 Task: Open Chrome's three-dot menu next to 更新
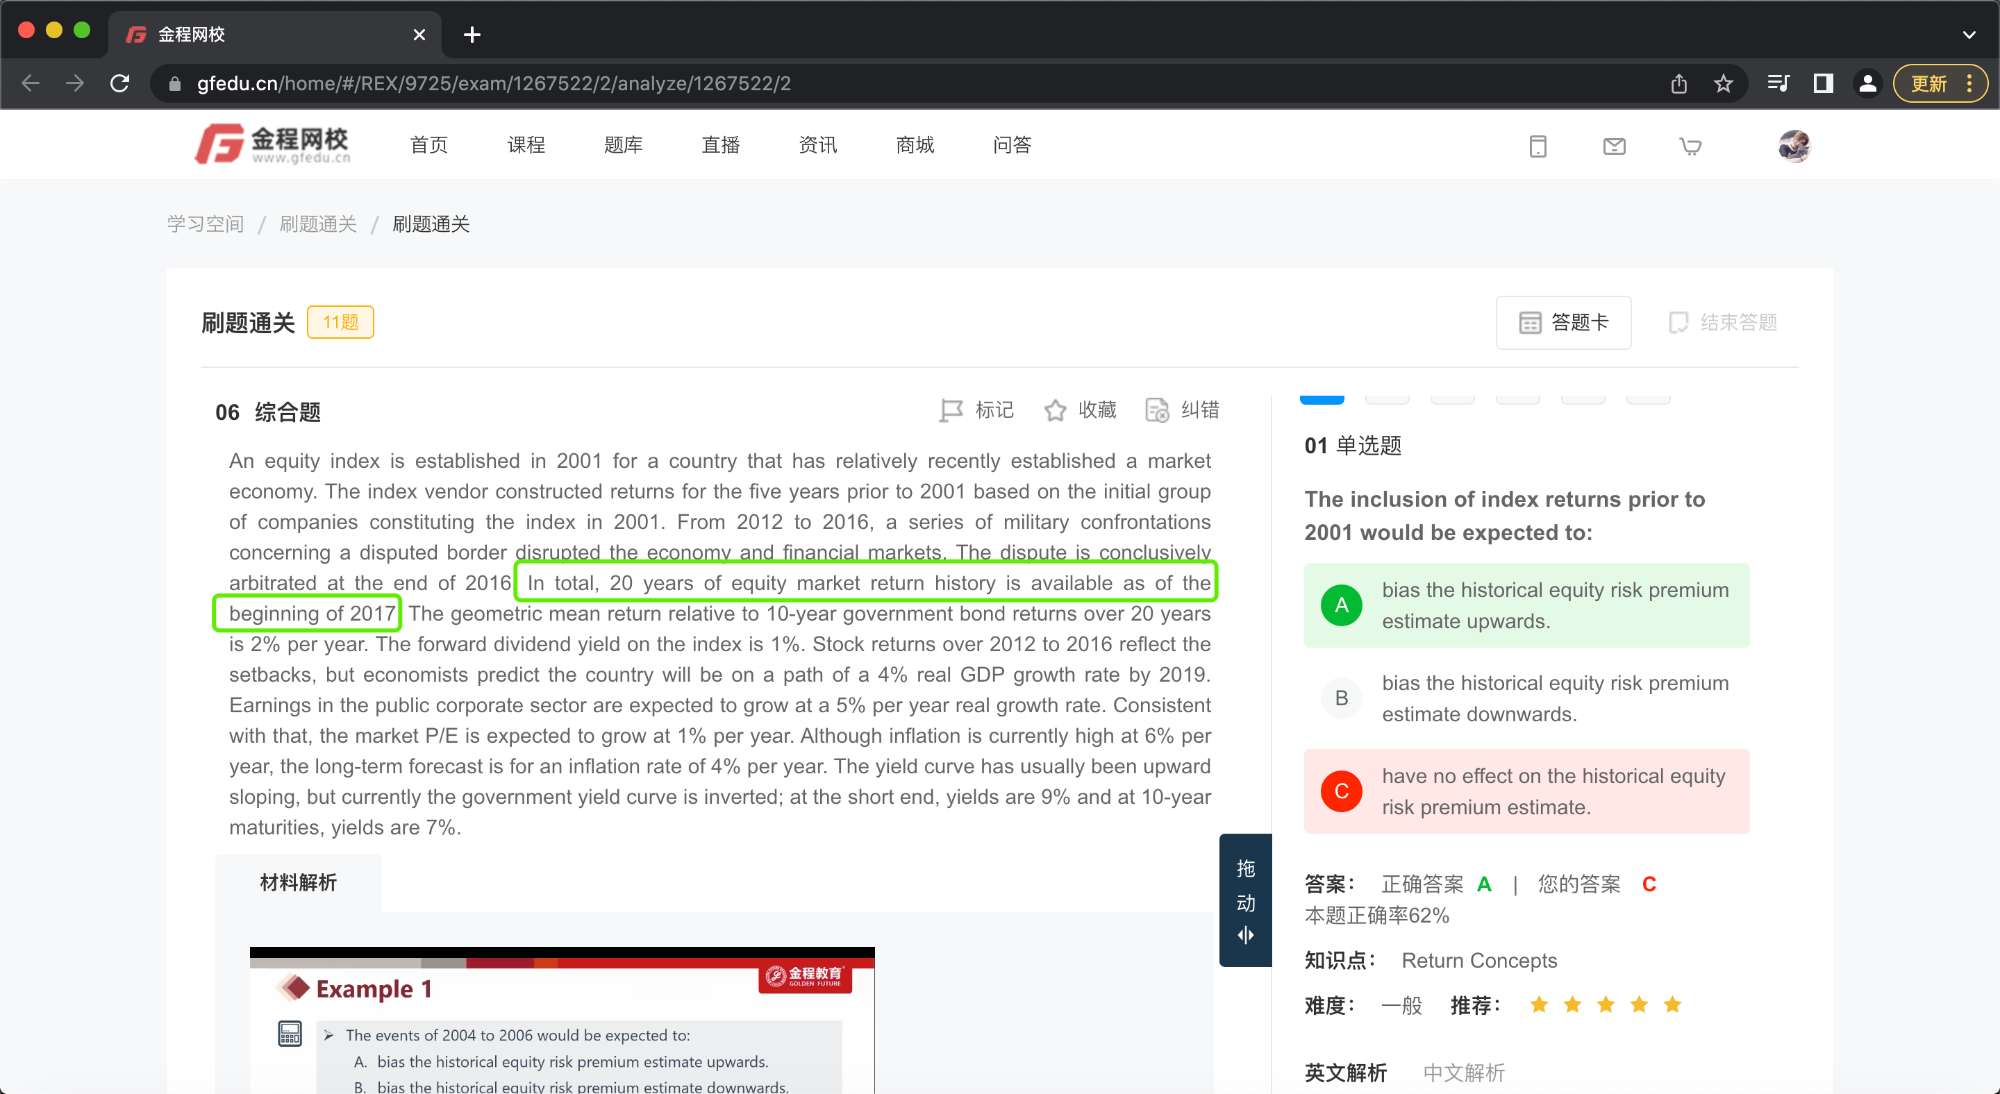click(1969, 84)
